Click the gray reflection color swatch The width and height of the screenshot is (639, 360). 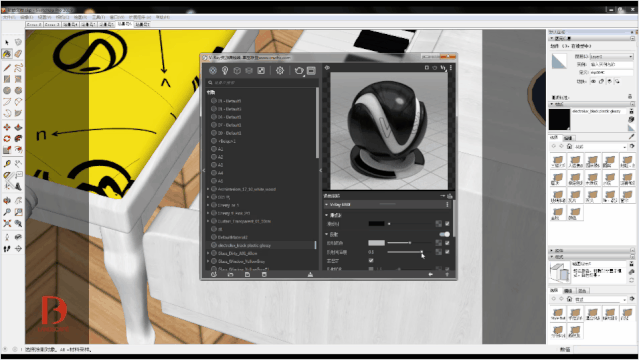point(376,243)
